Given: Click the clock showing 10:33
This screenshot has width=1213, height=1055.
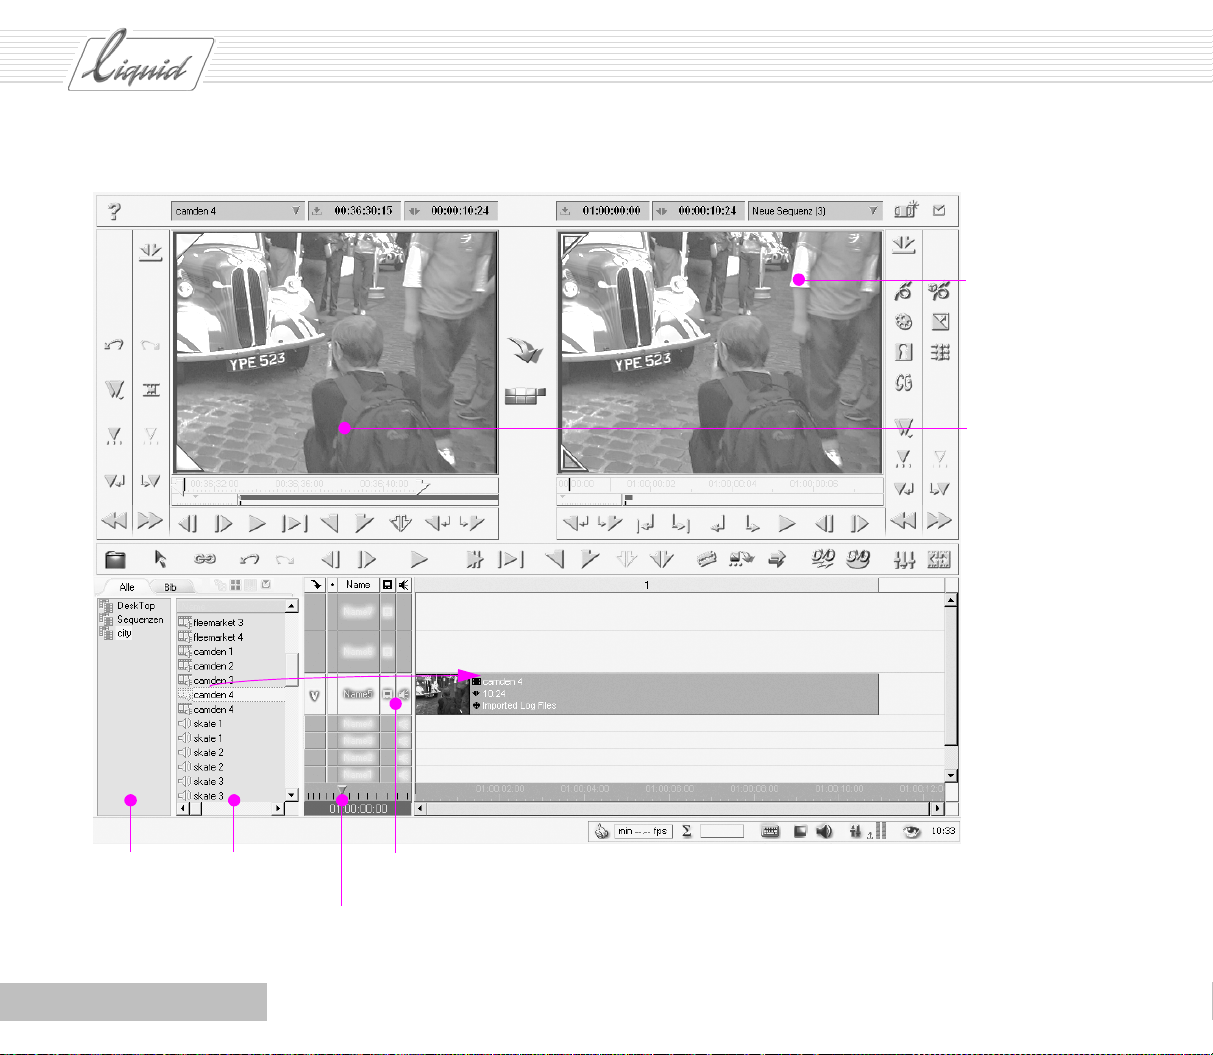Looking at the screenshot, I should [941, 831].
